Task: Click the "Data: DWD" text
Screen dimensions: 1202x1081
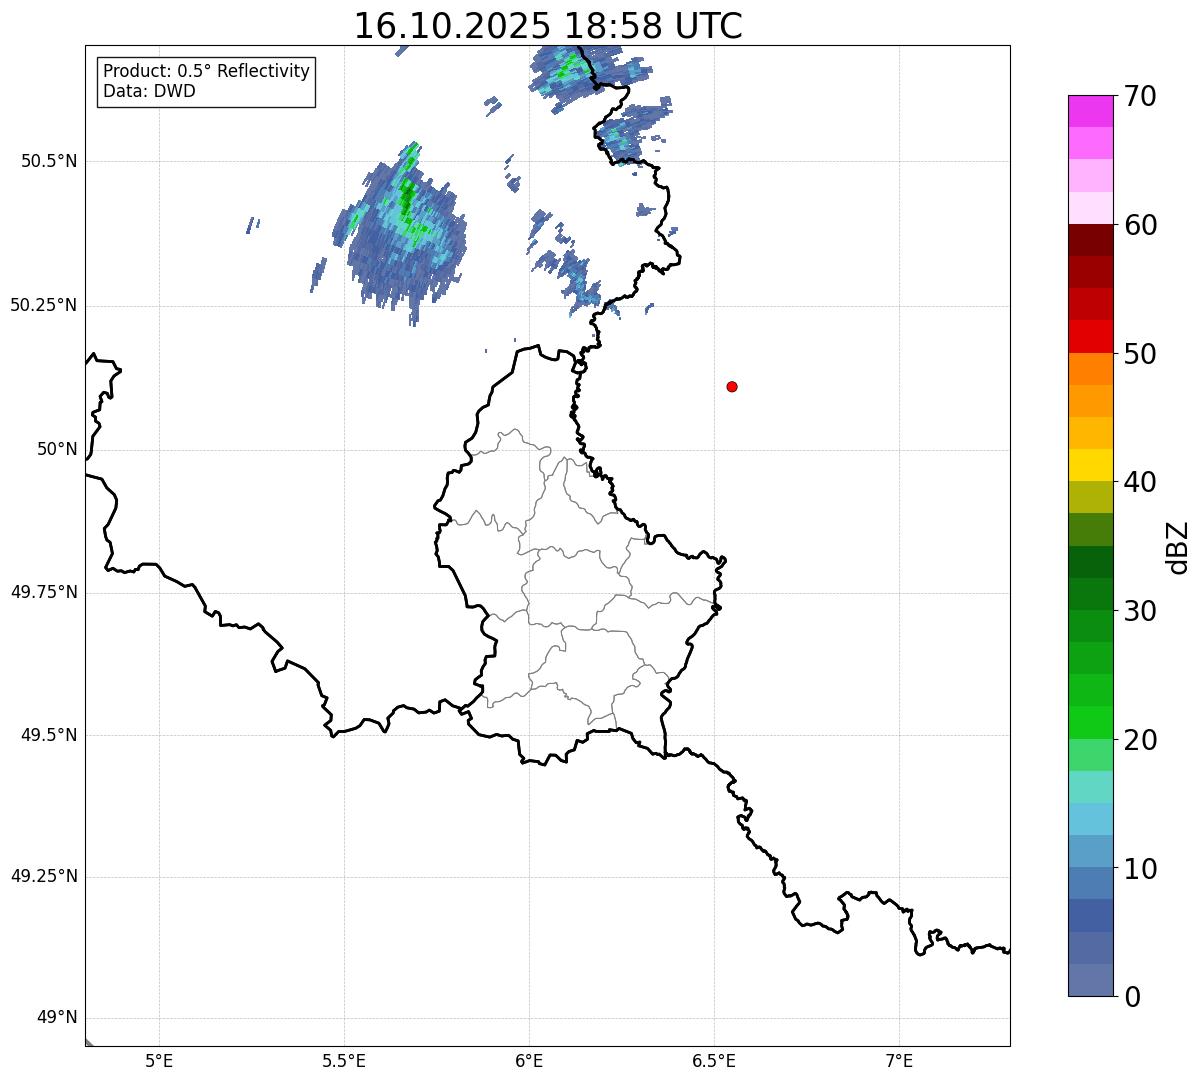Action: pos(149,91)
